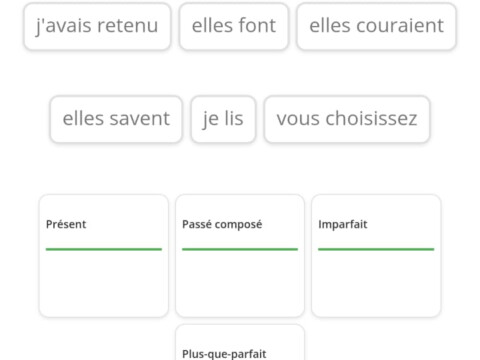Click the green line under Imparfait
The height and width of the screenshot is (360, 480).
376,249
